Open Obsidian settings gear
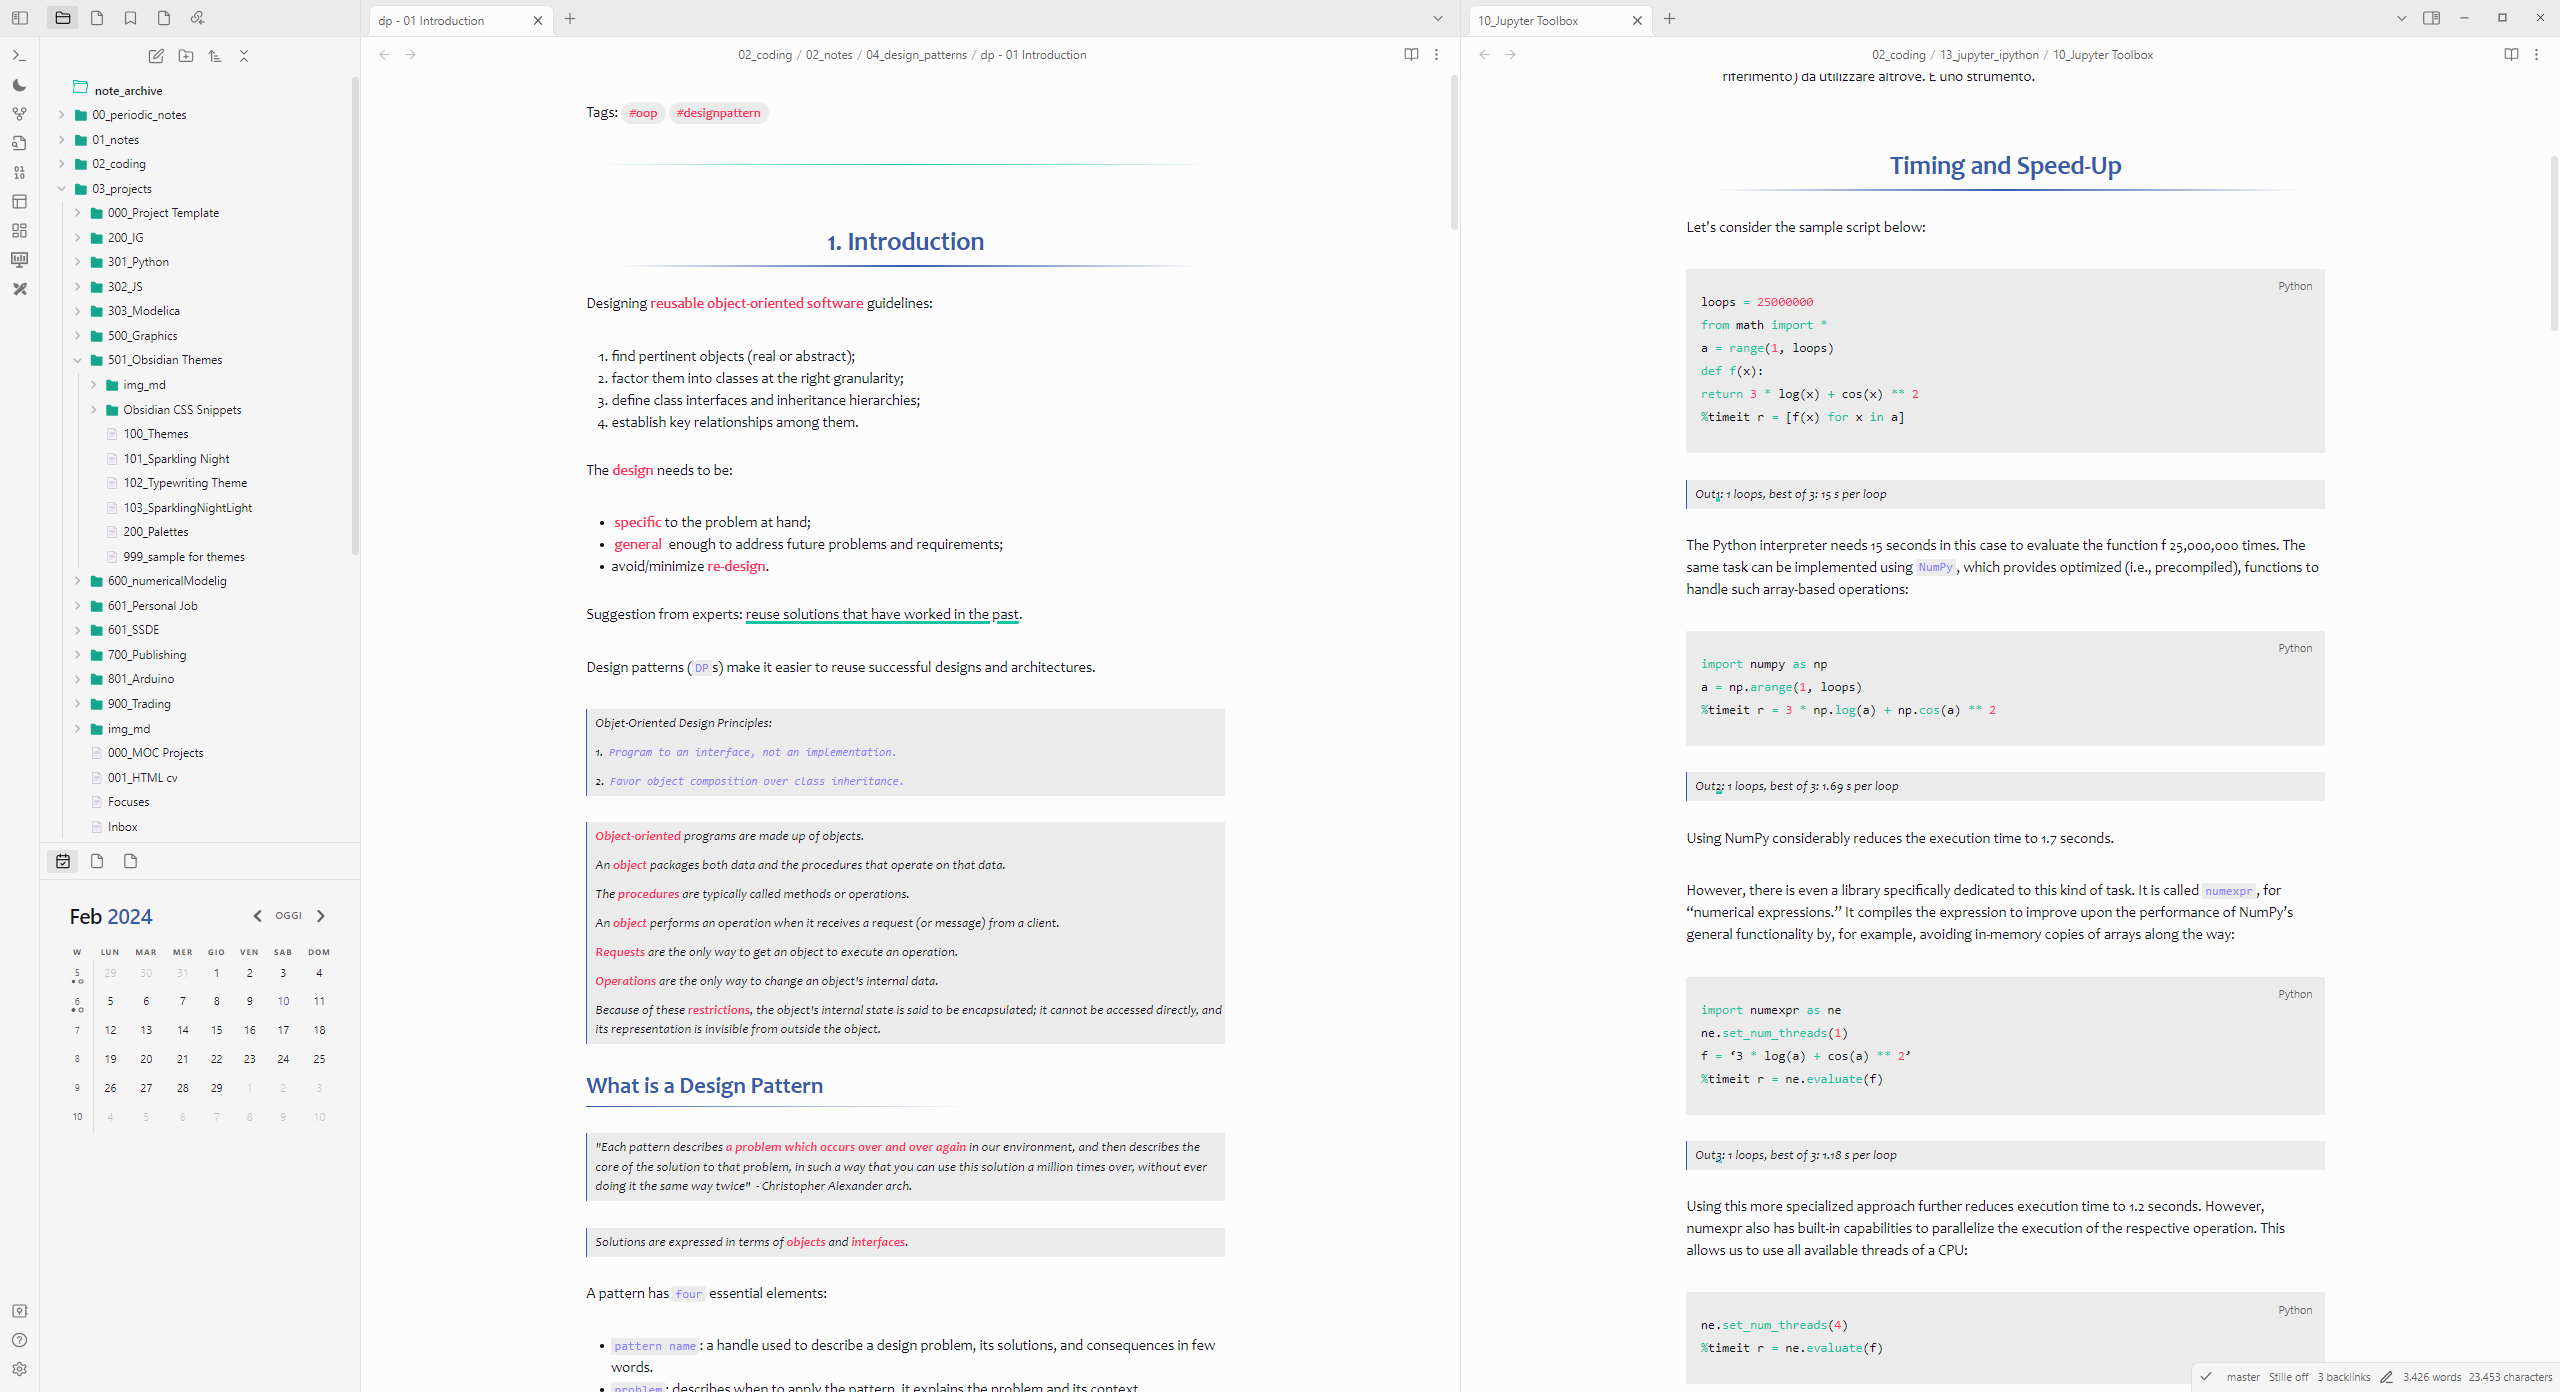 coord(19,1369)
